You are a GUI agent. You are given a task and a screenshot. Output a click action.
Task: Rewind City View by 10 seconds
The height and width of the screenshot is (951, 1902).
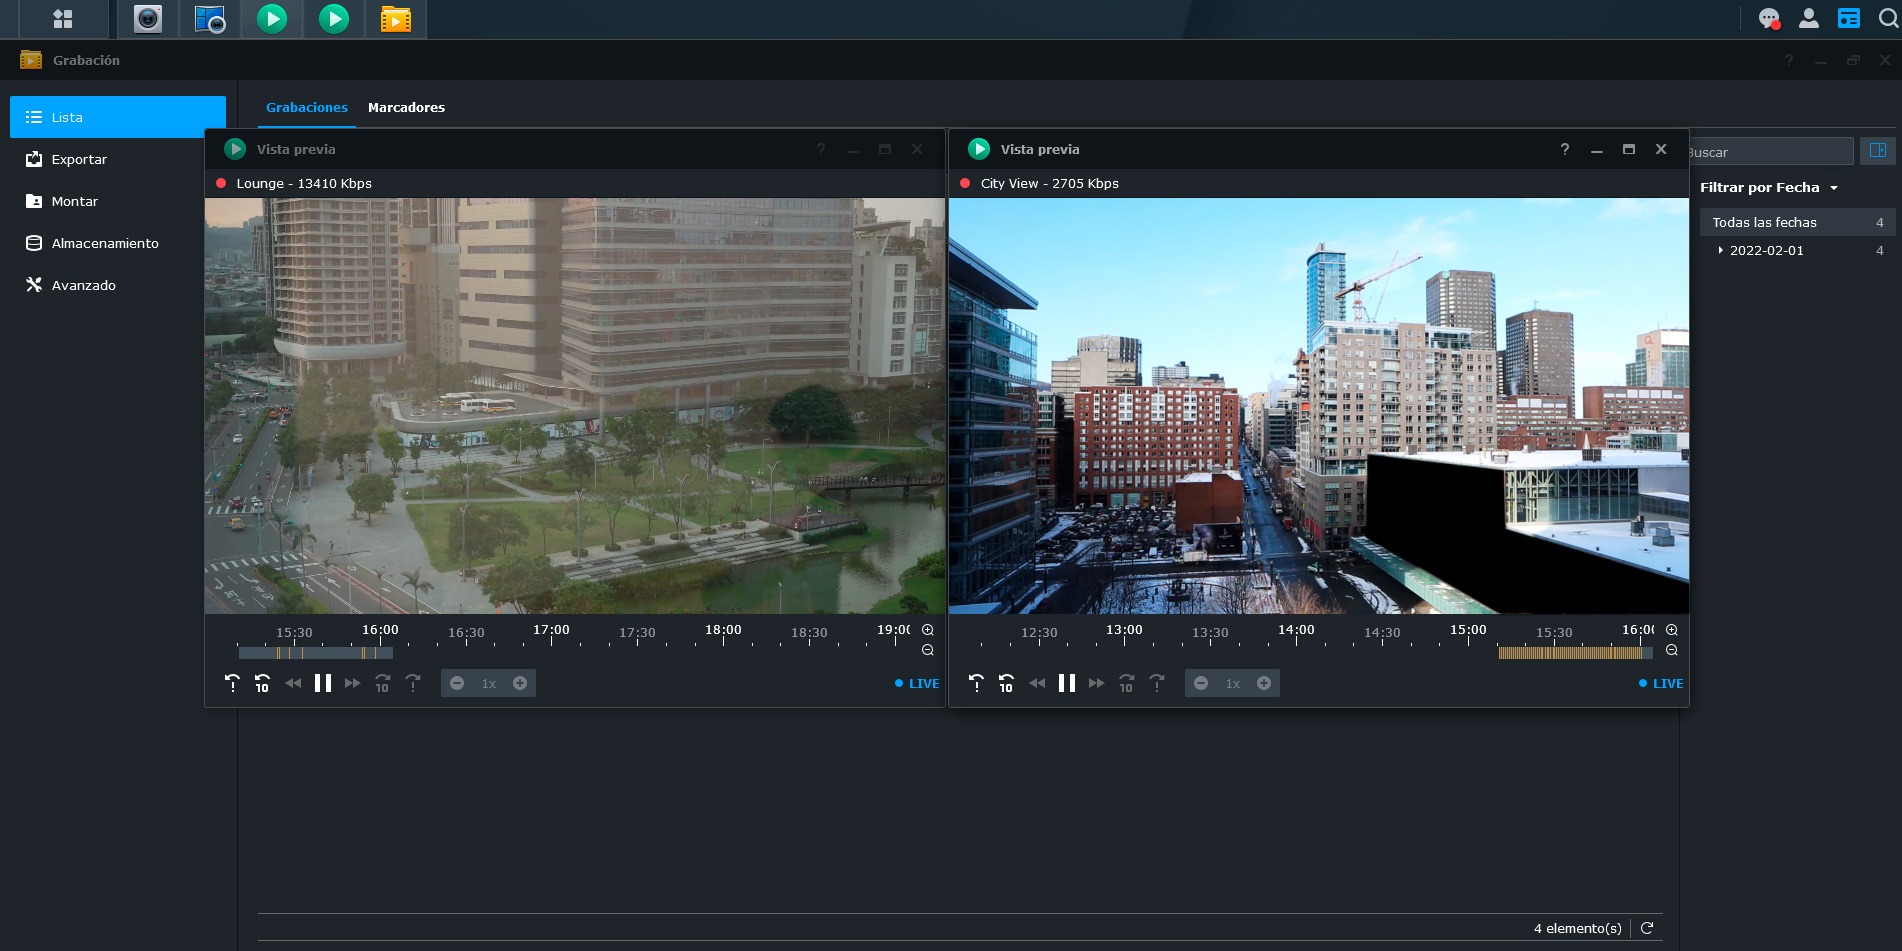(1006, 683)
